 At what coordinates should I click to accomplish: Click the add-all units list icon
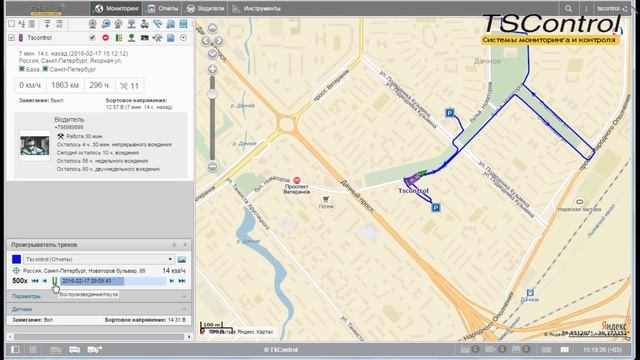[x=59, y=24]
